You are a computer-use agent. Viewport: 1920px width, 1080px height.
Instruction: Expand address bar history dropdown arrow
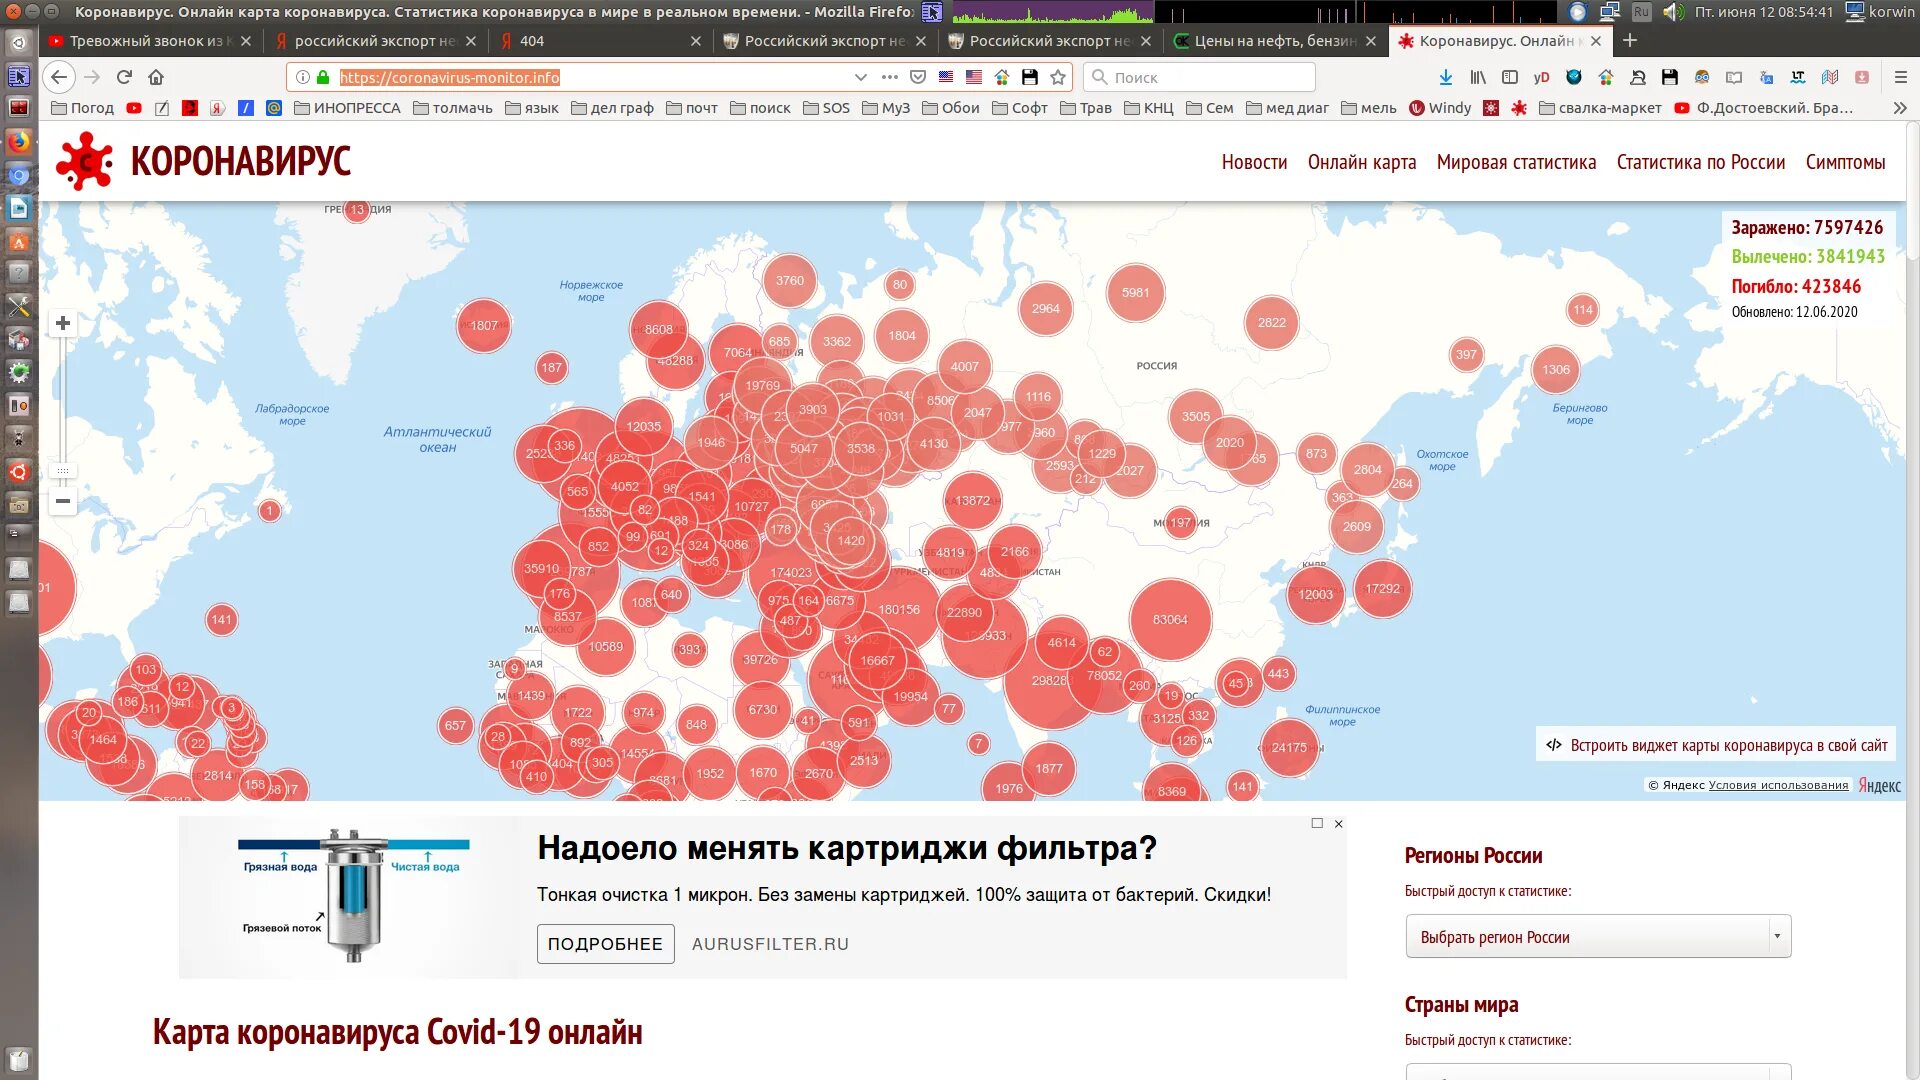[x=860, y=77]
